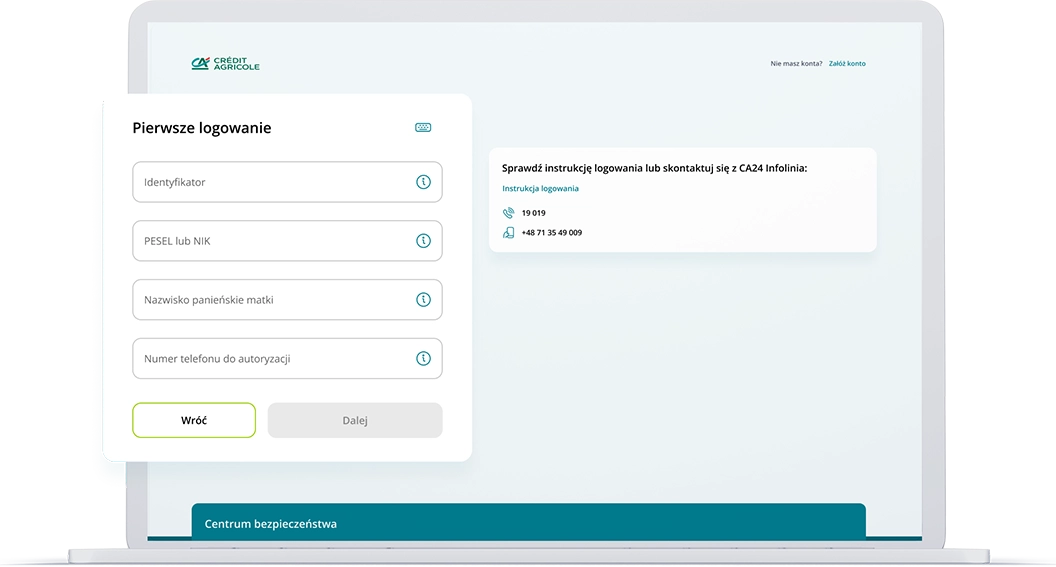Click the 19 019 infolinia number
Image resolution: width=1056 pixels, height=567 pixels.
(533, 213)
